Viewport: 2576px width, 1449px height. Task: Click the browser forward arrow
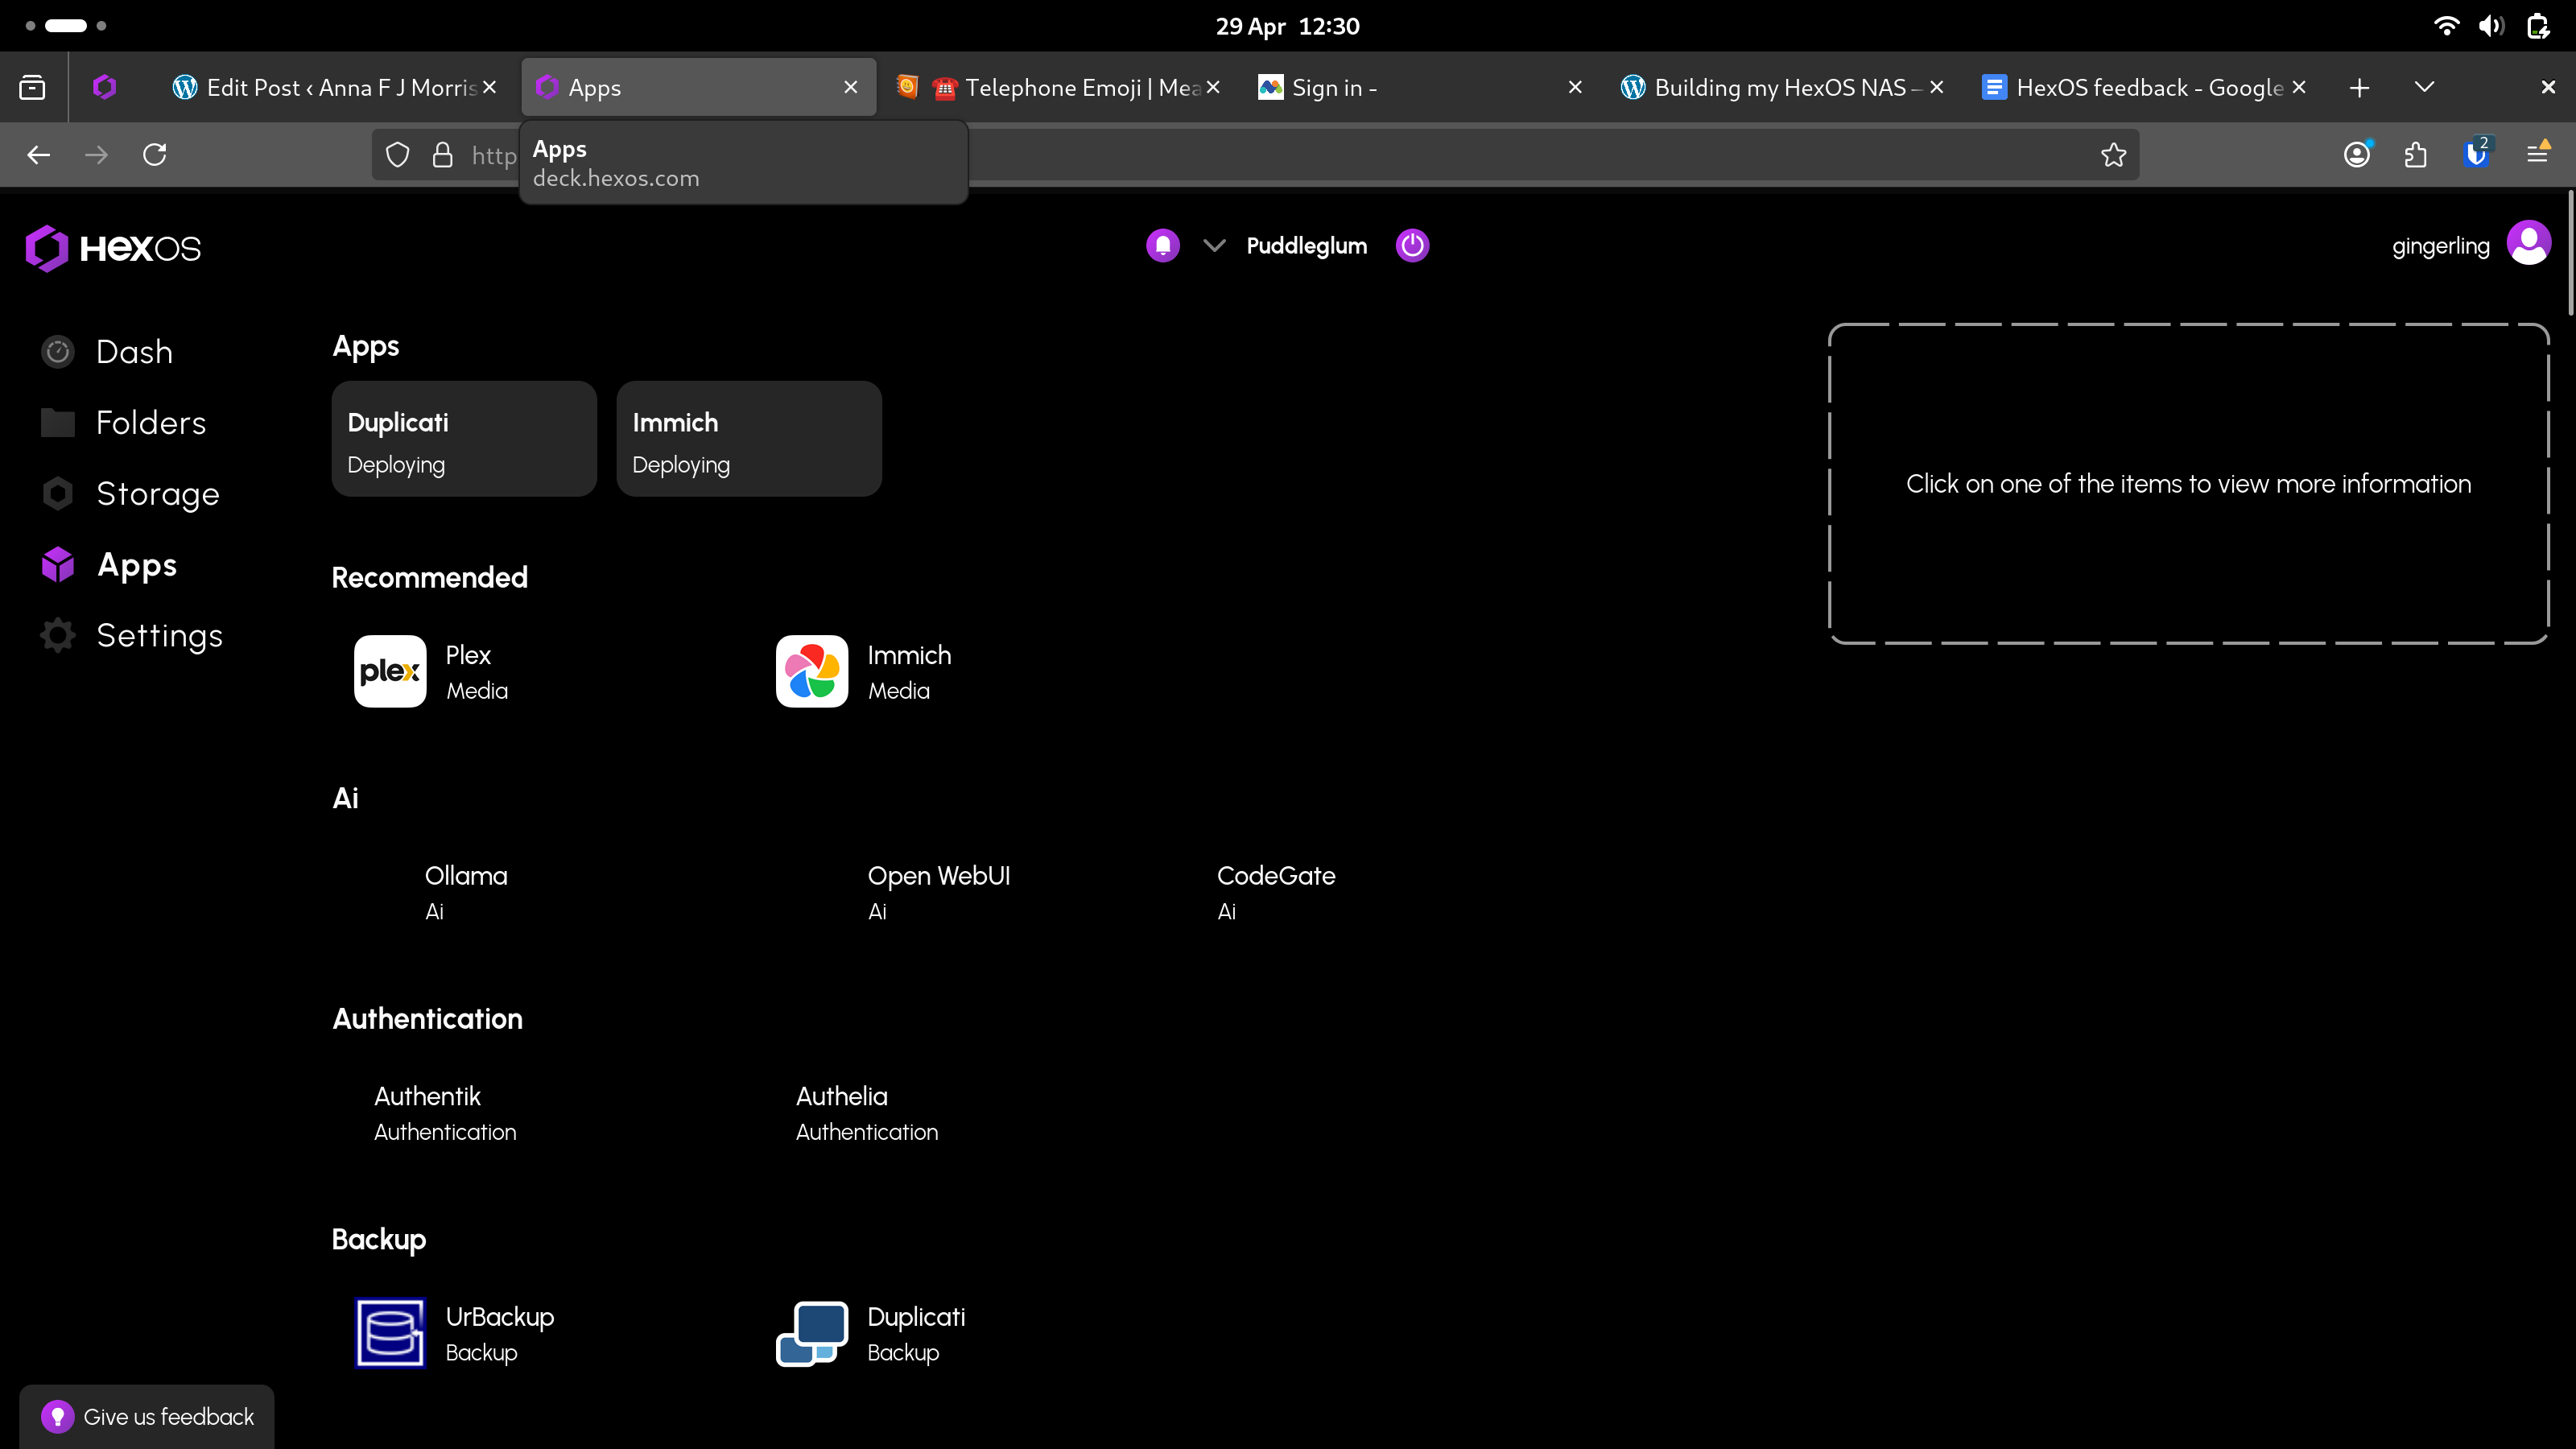(96, 155)
